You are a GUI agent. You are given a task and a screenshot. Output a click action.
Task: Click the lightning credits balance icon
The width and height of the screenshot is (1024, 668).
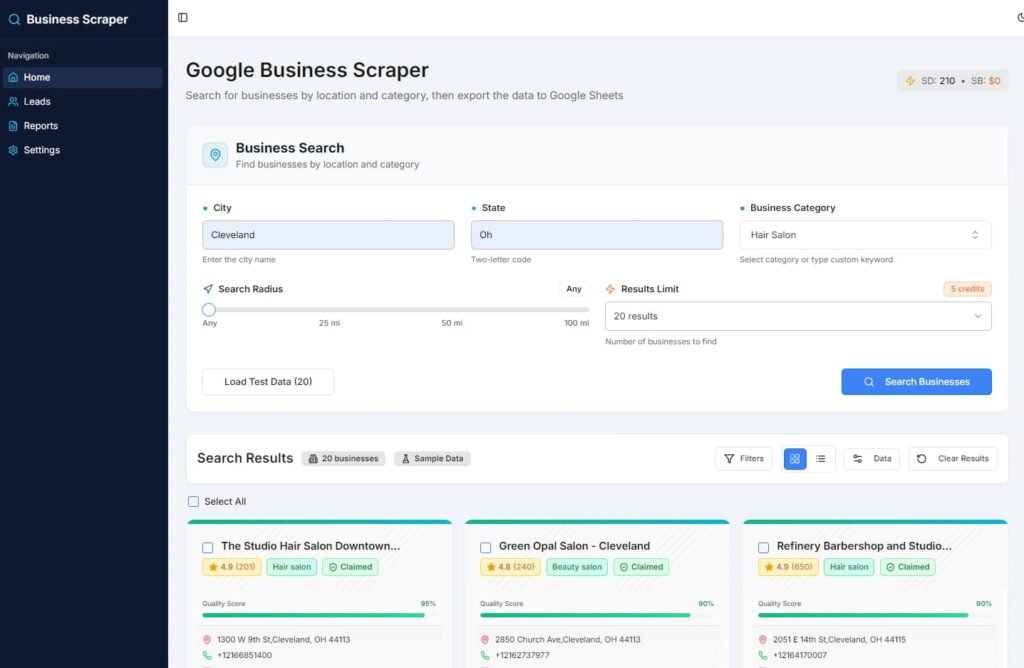pyautogui.click(x=910, y=81)
